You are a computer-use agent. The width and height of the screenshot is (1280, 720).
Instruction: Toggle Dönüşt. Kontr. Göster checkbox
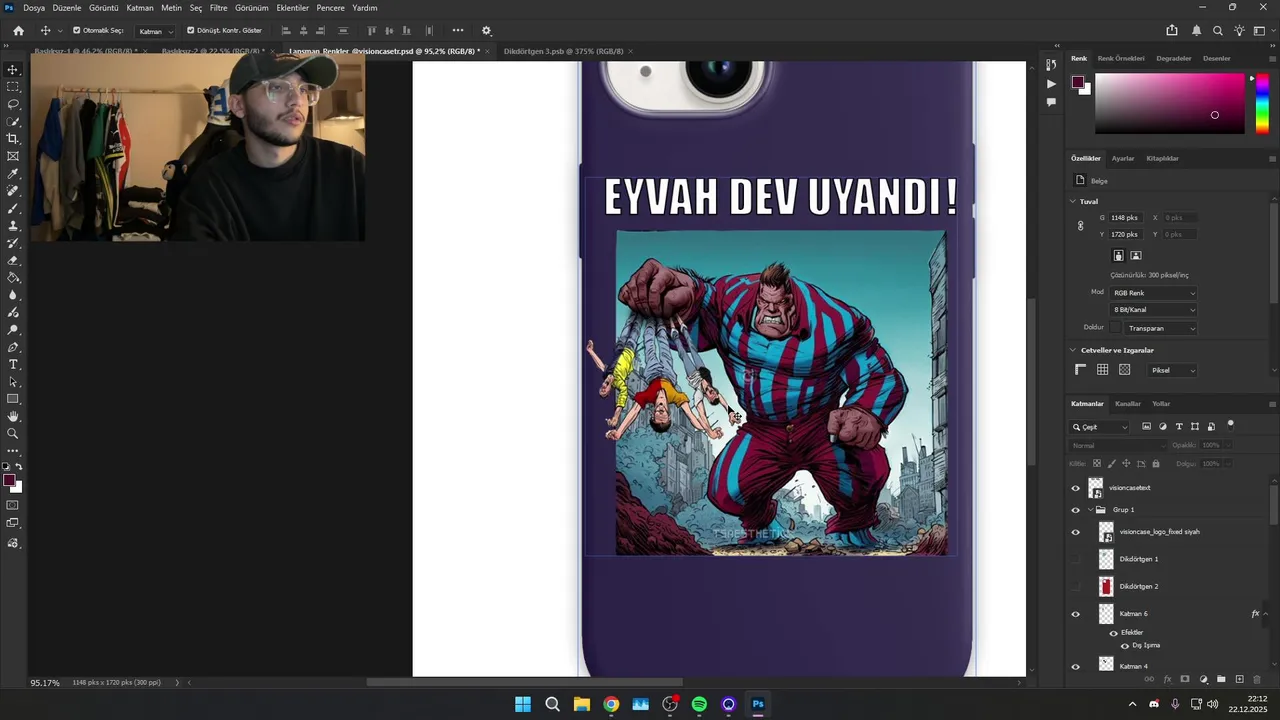pos(191,30)
